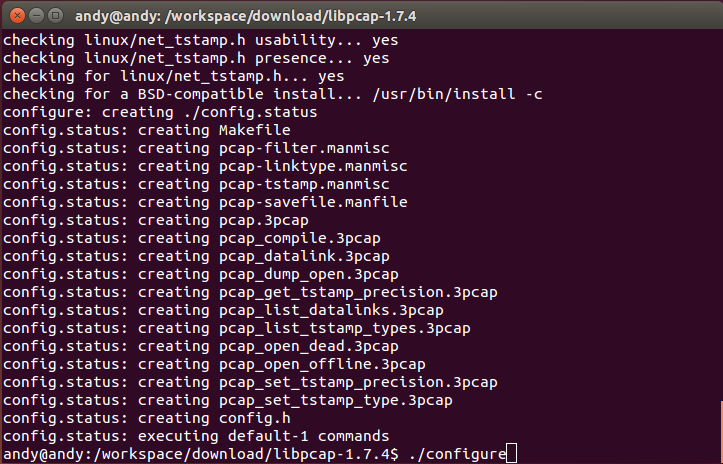This screenshot has height=464, width=723.
Task: Click the line 'checking for linux/net_tstamp.h... yes'
Action: point(173,76)
